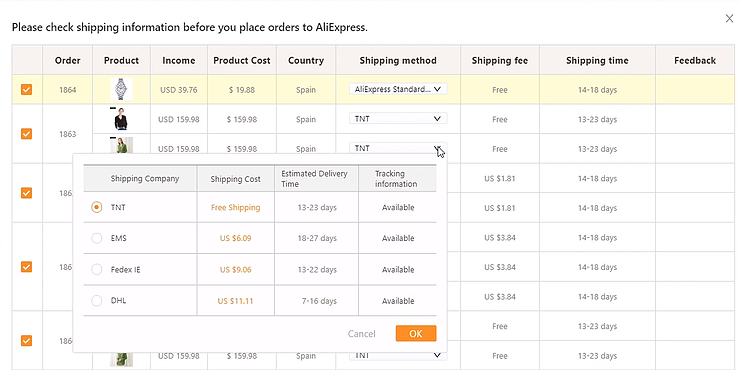Toggle the checkbox beside the US $1.81 rows

click(x=26, y=193)
